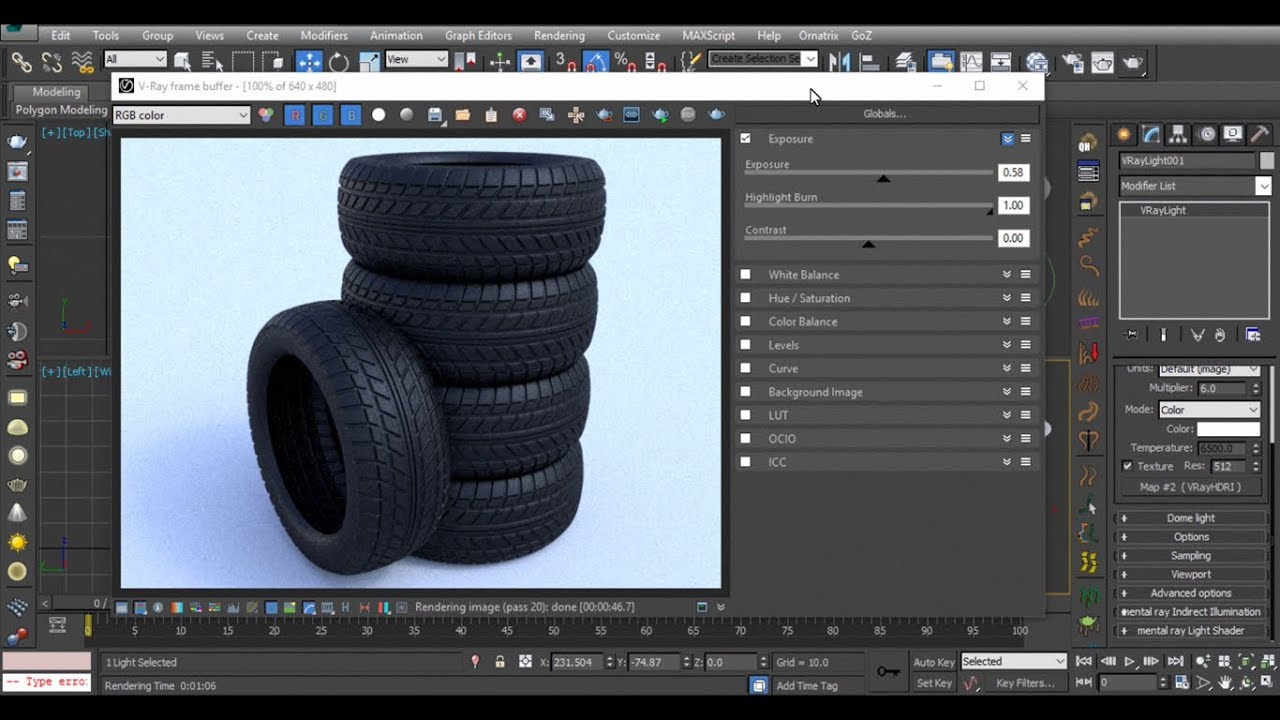Click the Mirror tool icon
1280x720 pixels.
click(x=839, y=61)
